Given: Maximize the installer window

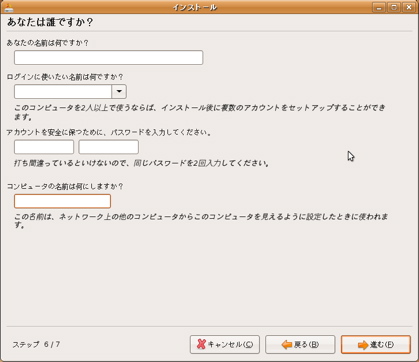Looking at the screenshot, I should tap(394, 7).
